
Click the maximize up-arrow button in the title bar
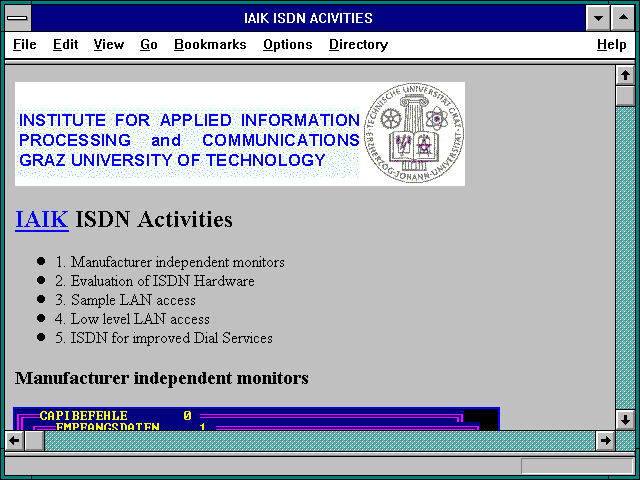(x=623, y=18)
